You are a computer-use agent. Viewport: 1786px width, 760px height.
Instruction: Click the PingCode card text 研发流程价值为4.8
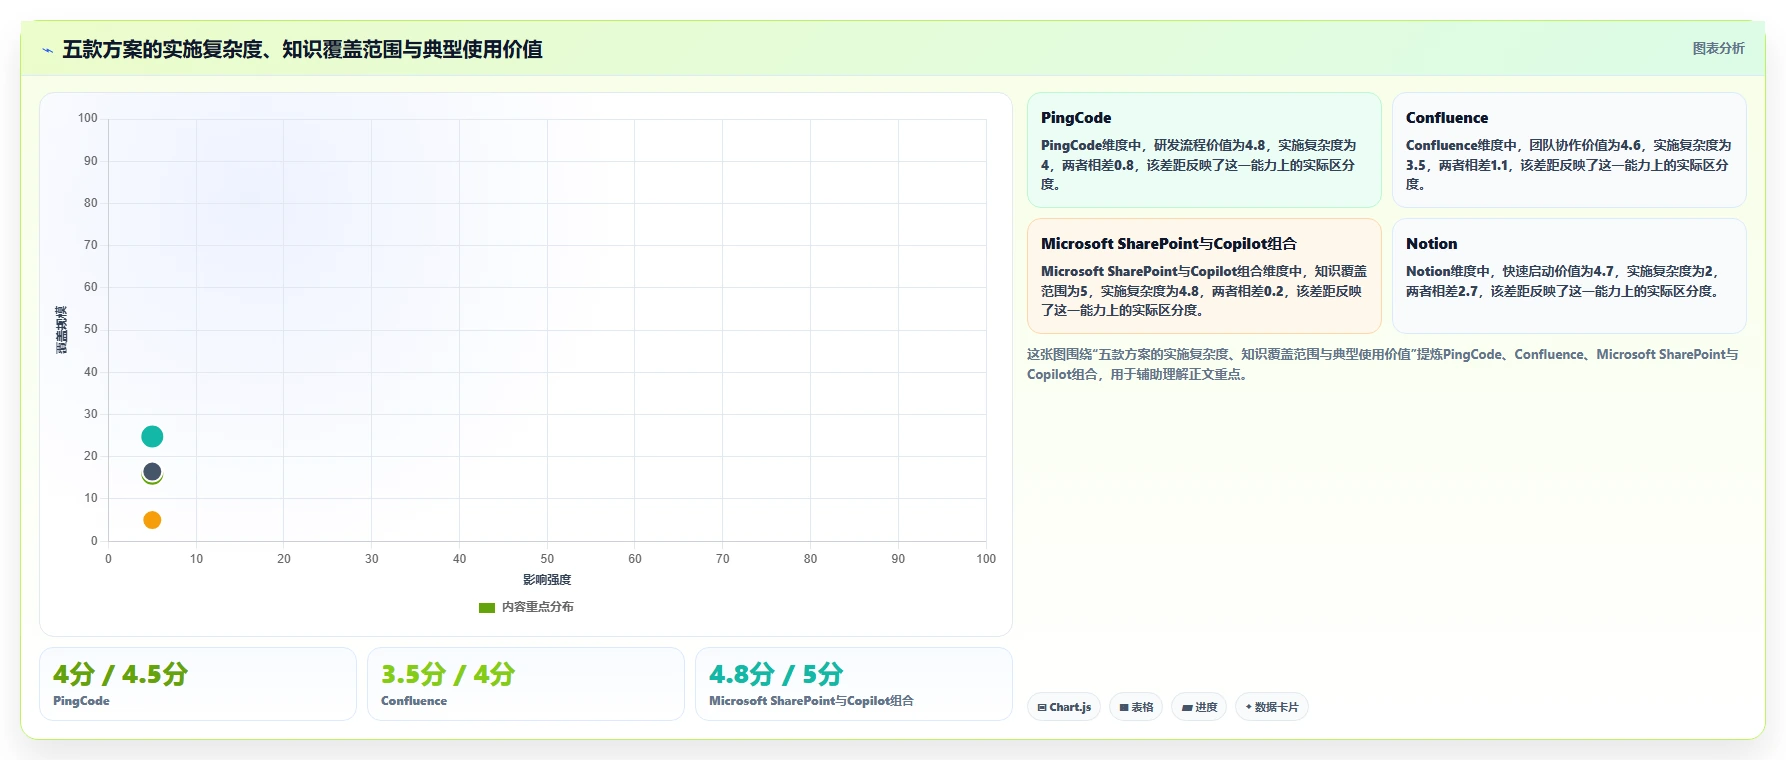coord(1209,145)
